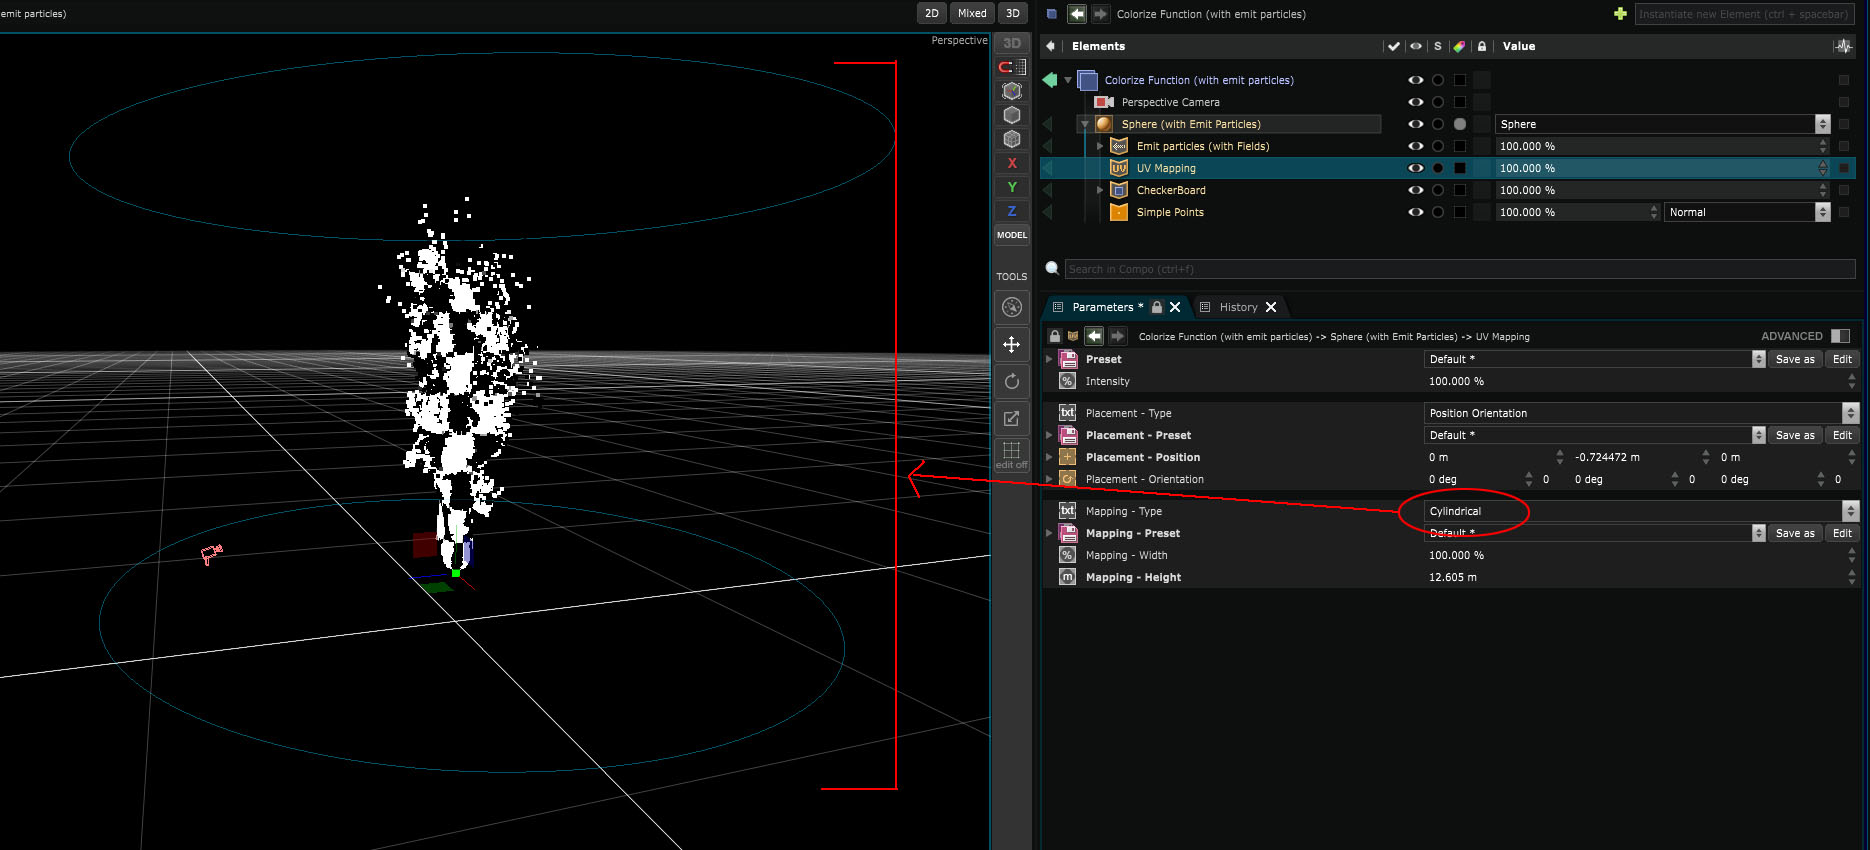Click the blue Z axis button

pyautogui.click(x=1011, y=211)
